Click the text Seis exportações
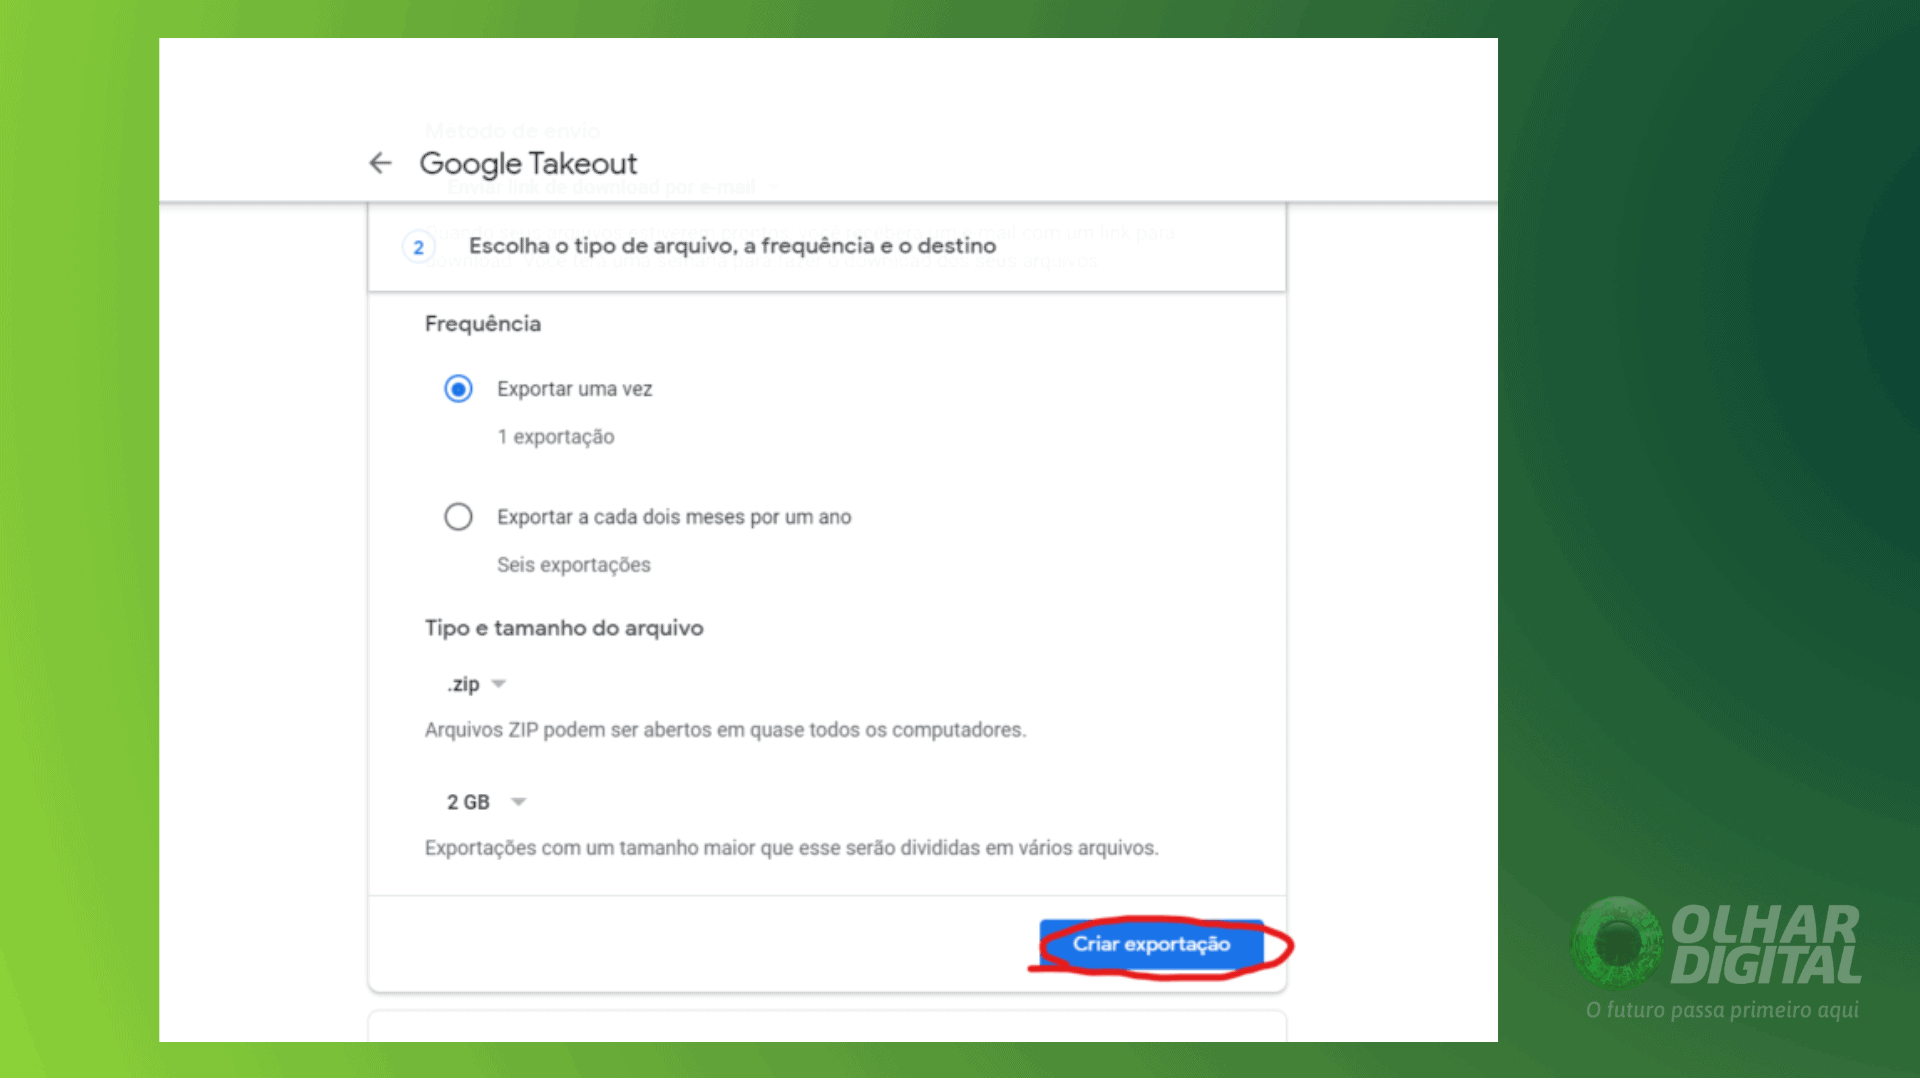Screen dimensions: 1920x1080 point(574,565)
